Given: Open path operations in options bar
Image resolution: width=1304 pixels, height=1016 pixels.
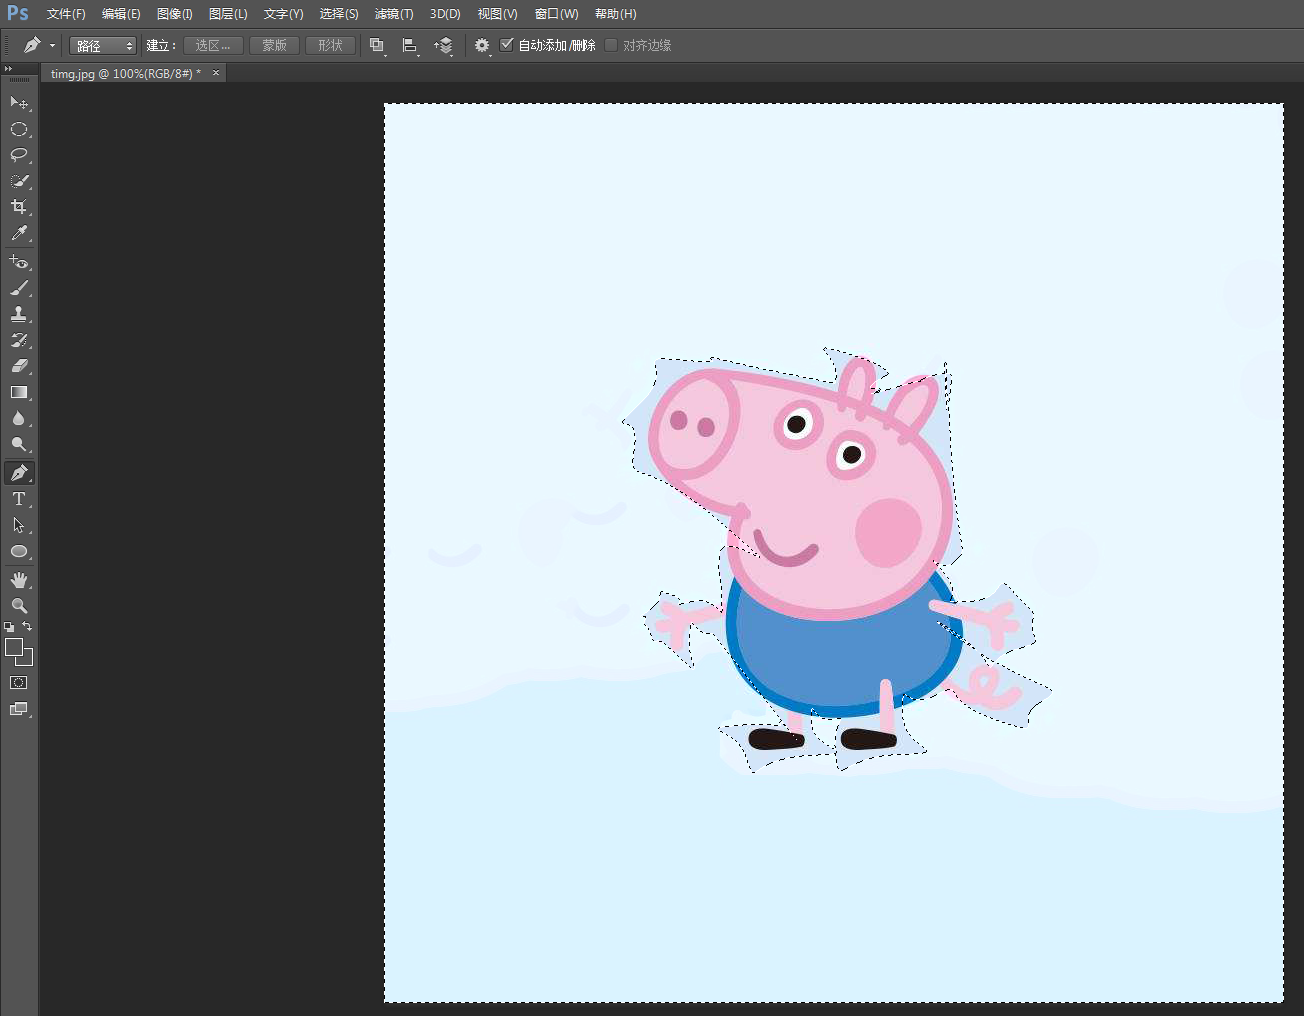Looking at the screenshot, I should tap(377, 46).
